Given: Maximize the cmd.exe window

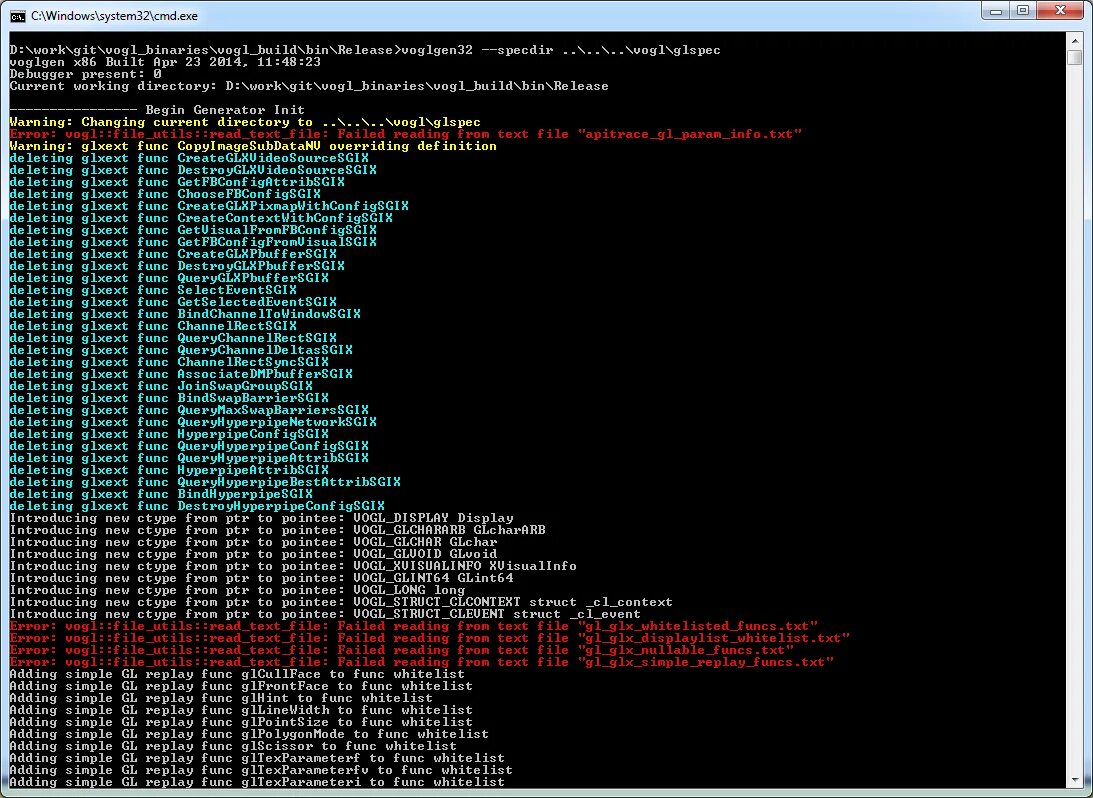Looking at the screenshot, I should coord(1023,11).
